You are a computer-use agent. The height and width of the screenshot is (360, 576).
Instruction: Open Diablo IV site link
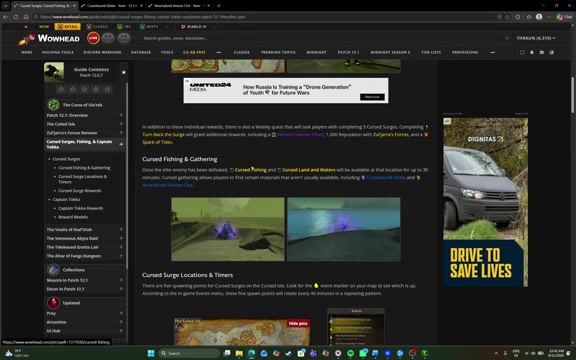tap(194, 26)
